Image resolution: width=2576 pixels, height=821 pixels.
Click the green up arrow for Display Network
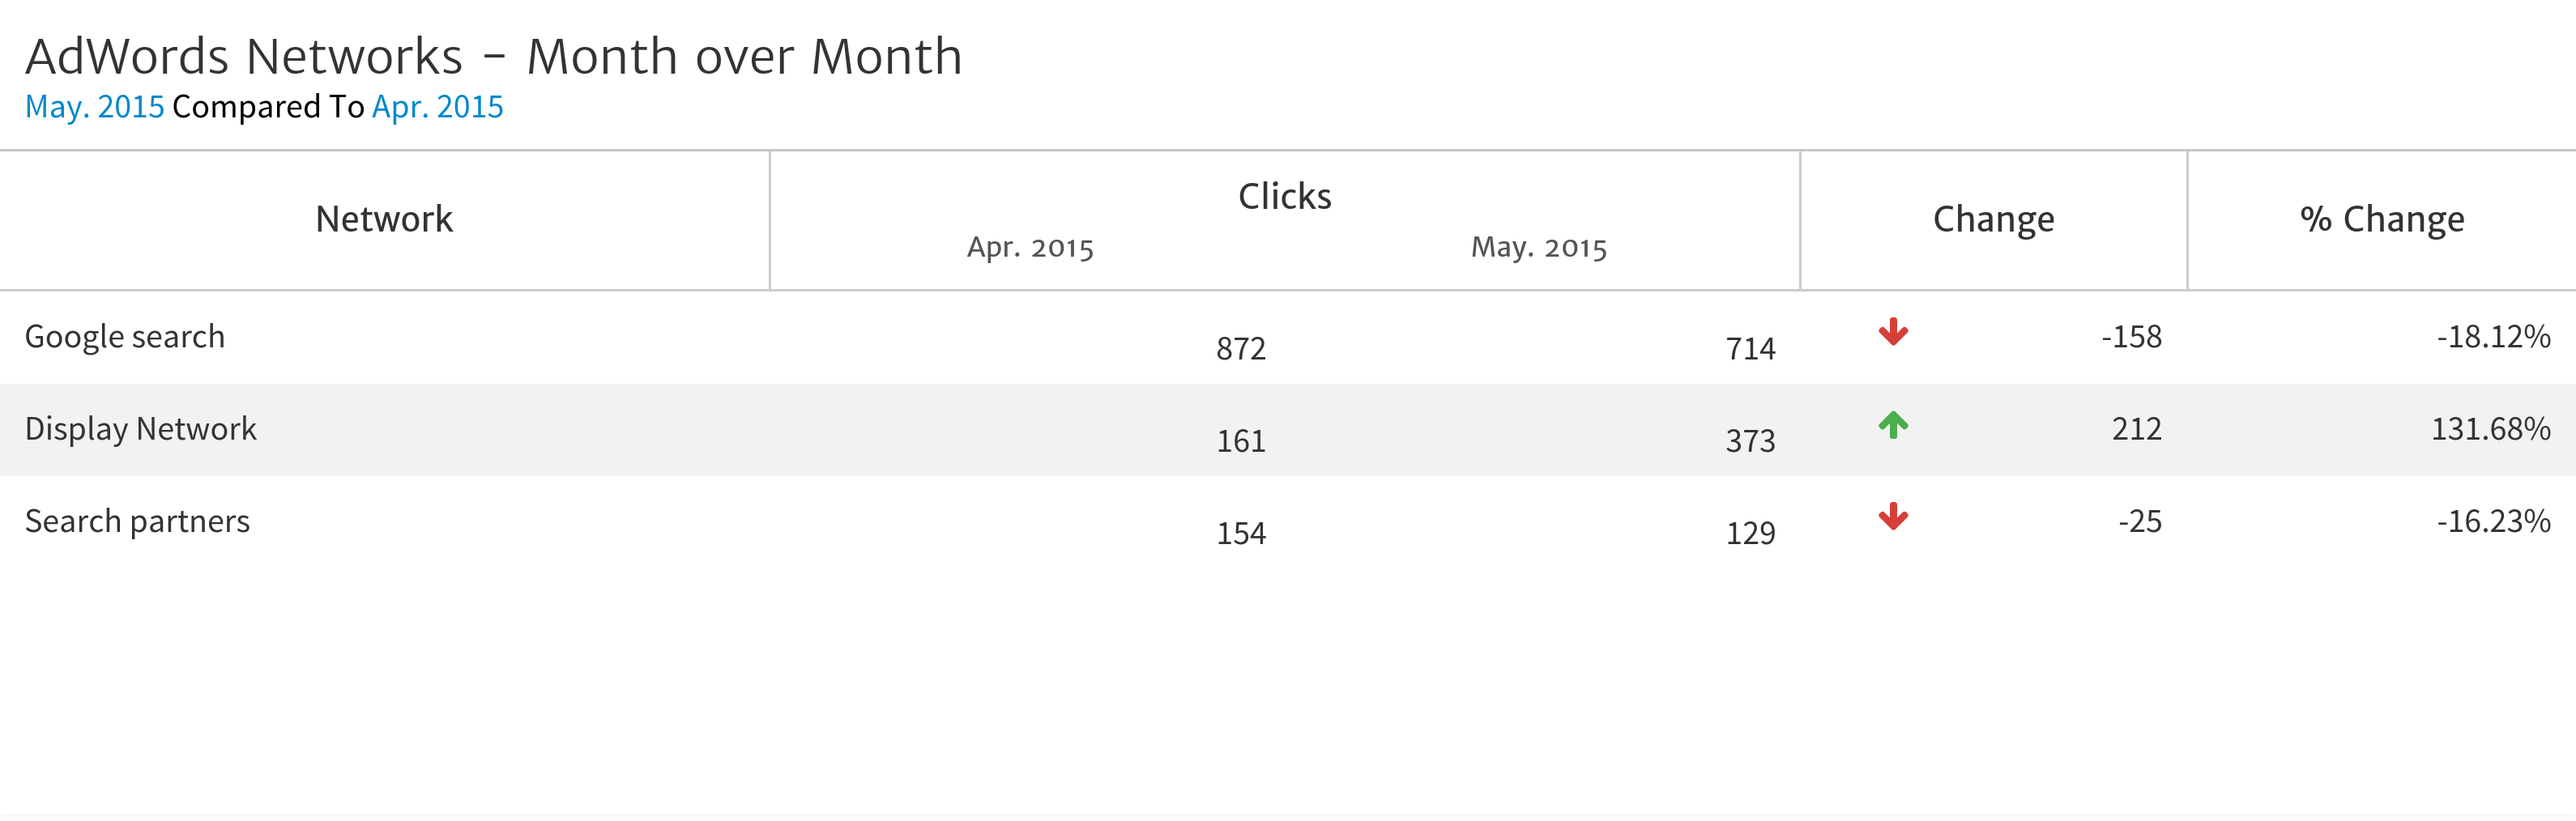pyautogui.click(x=1892, y=425)
